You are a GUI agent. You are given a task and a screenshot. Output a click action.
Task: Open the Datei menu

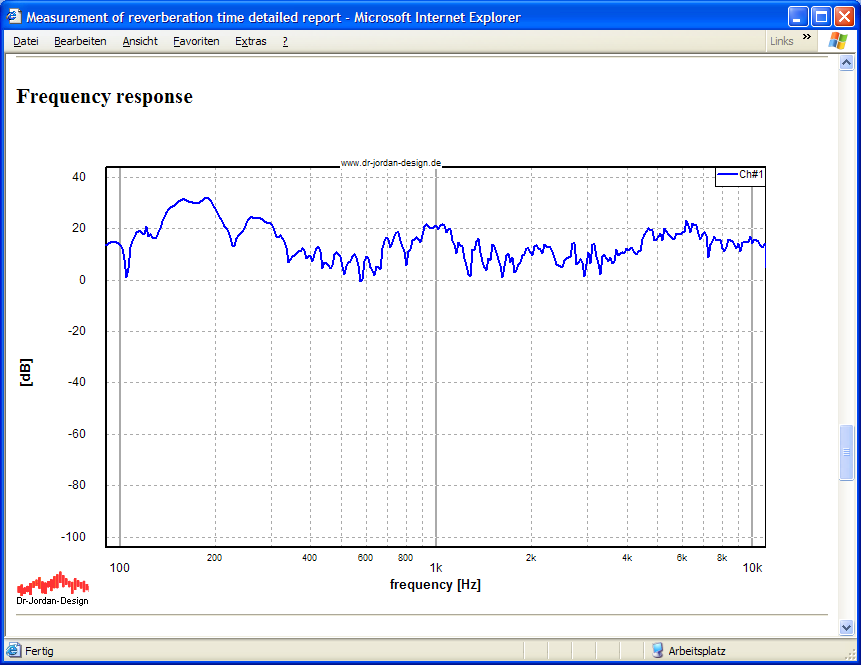click(x=26, y=41)
